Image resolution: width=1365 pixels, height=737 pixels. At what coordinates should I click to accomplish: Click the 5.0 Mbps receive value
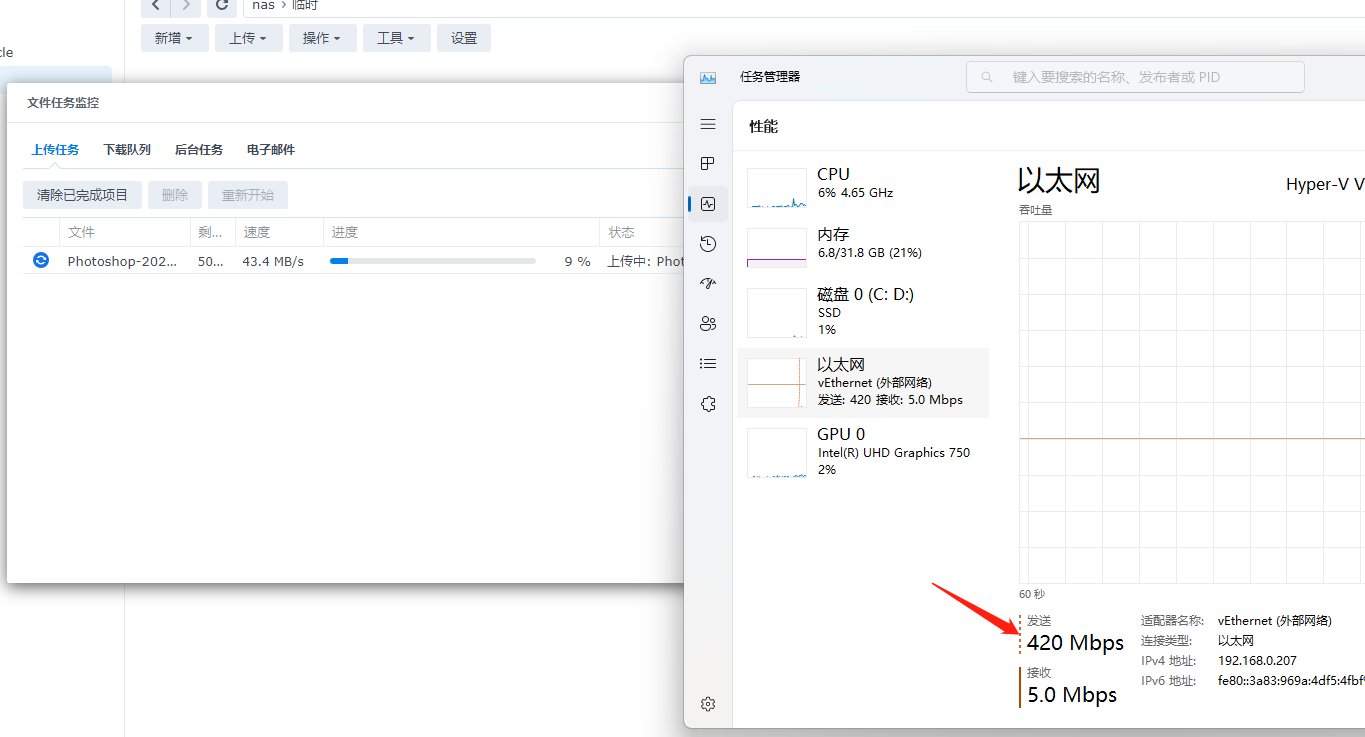[1072, 694]
